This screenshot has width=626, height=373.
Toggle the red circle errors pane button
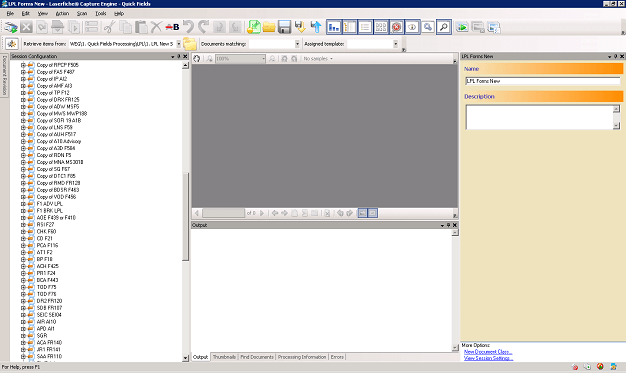[396, 27]
